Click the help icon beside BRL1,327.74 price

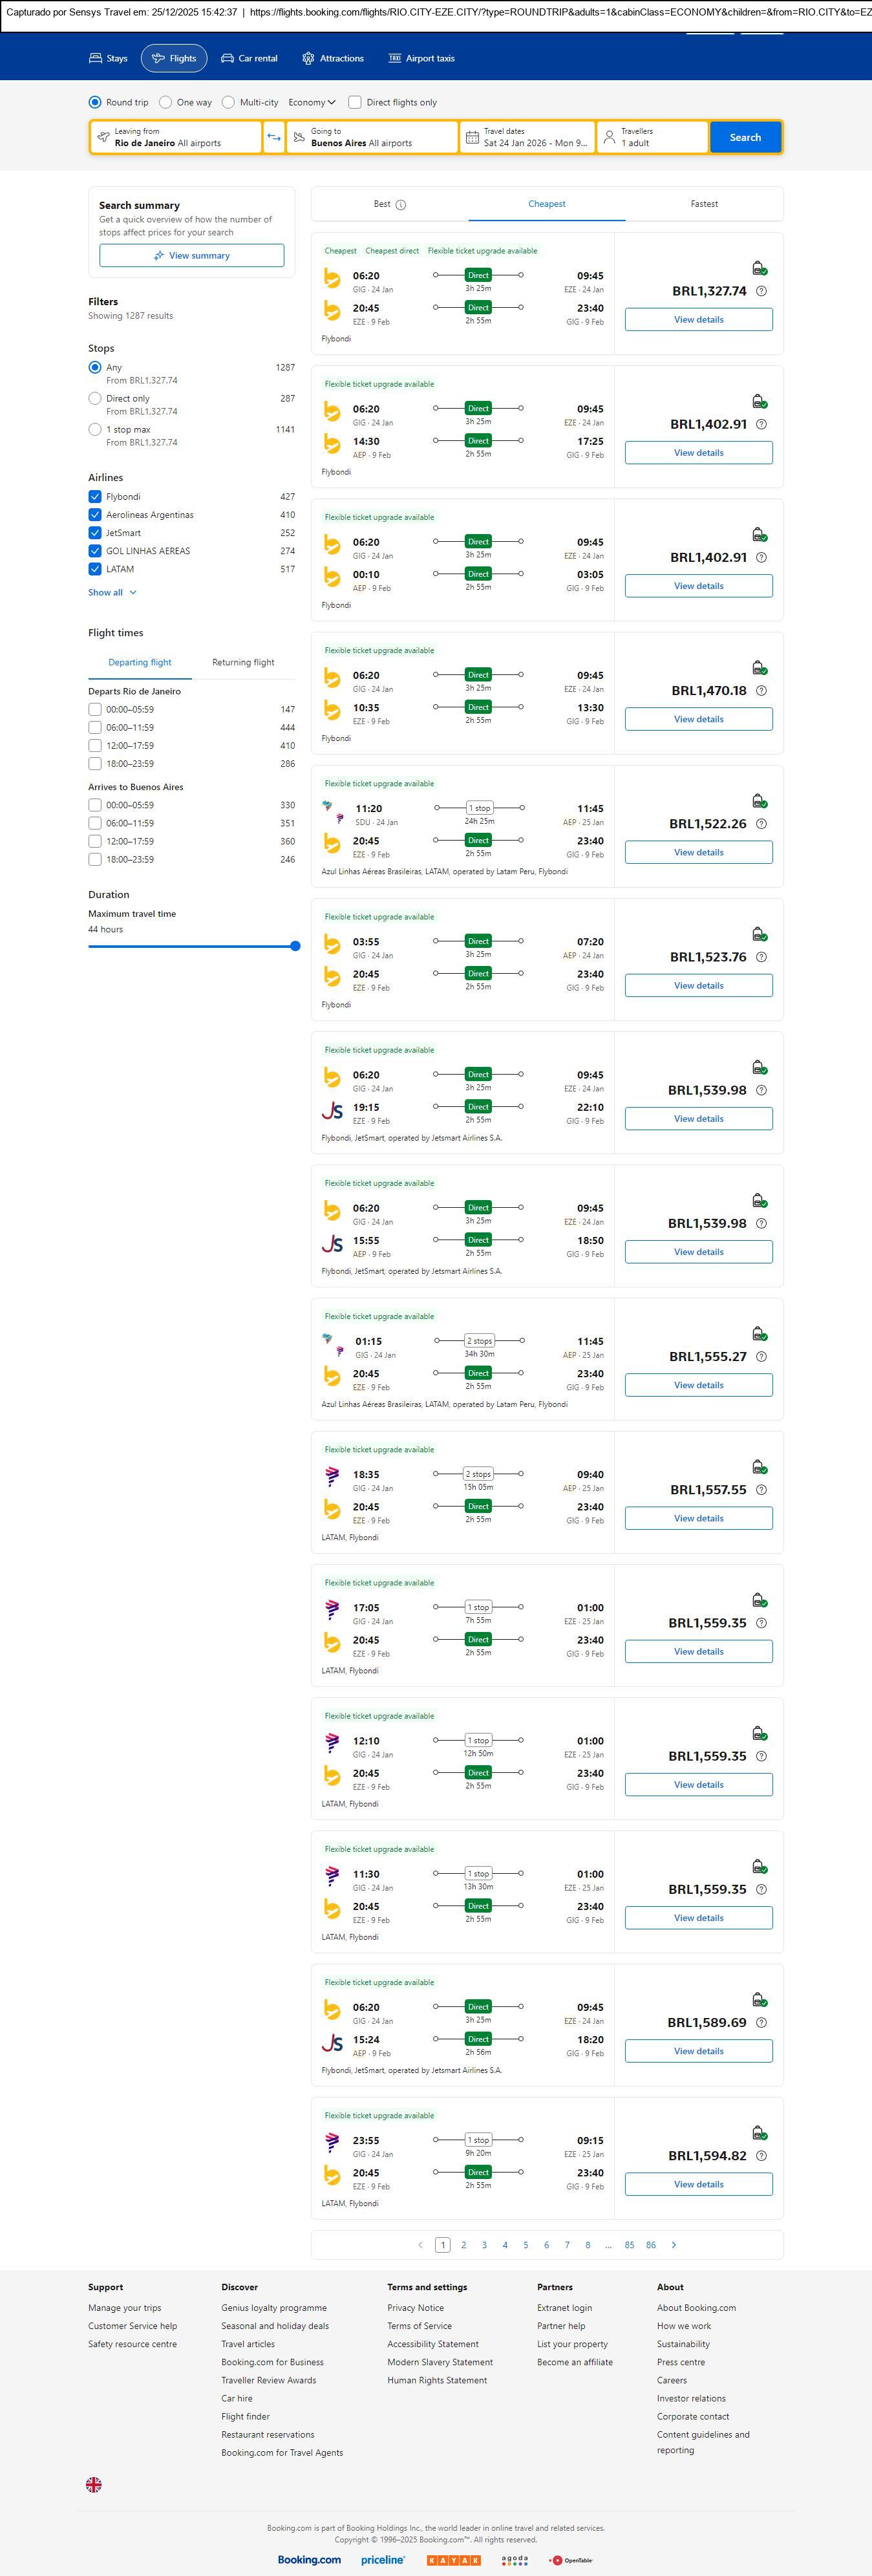tap(761, 291)
